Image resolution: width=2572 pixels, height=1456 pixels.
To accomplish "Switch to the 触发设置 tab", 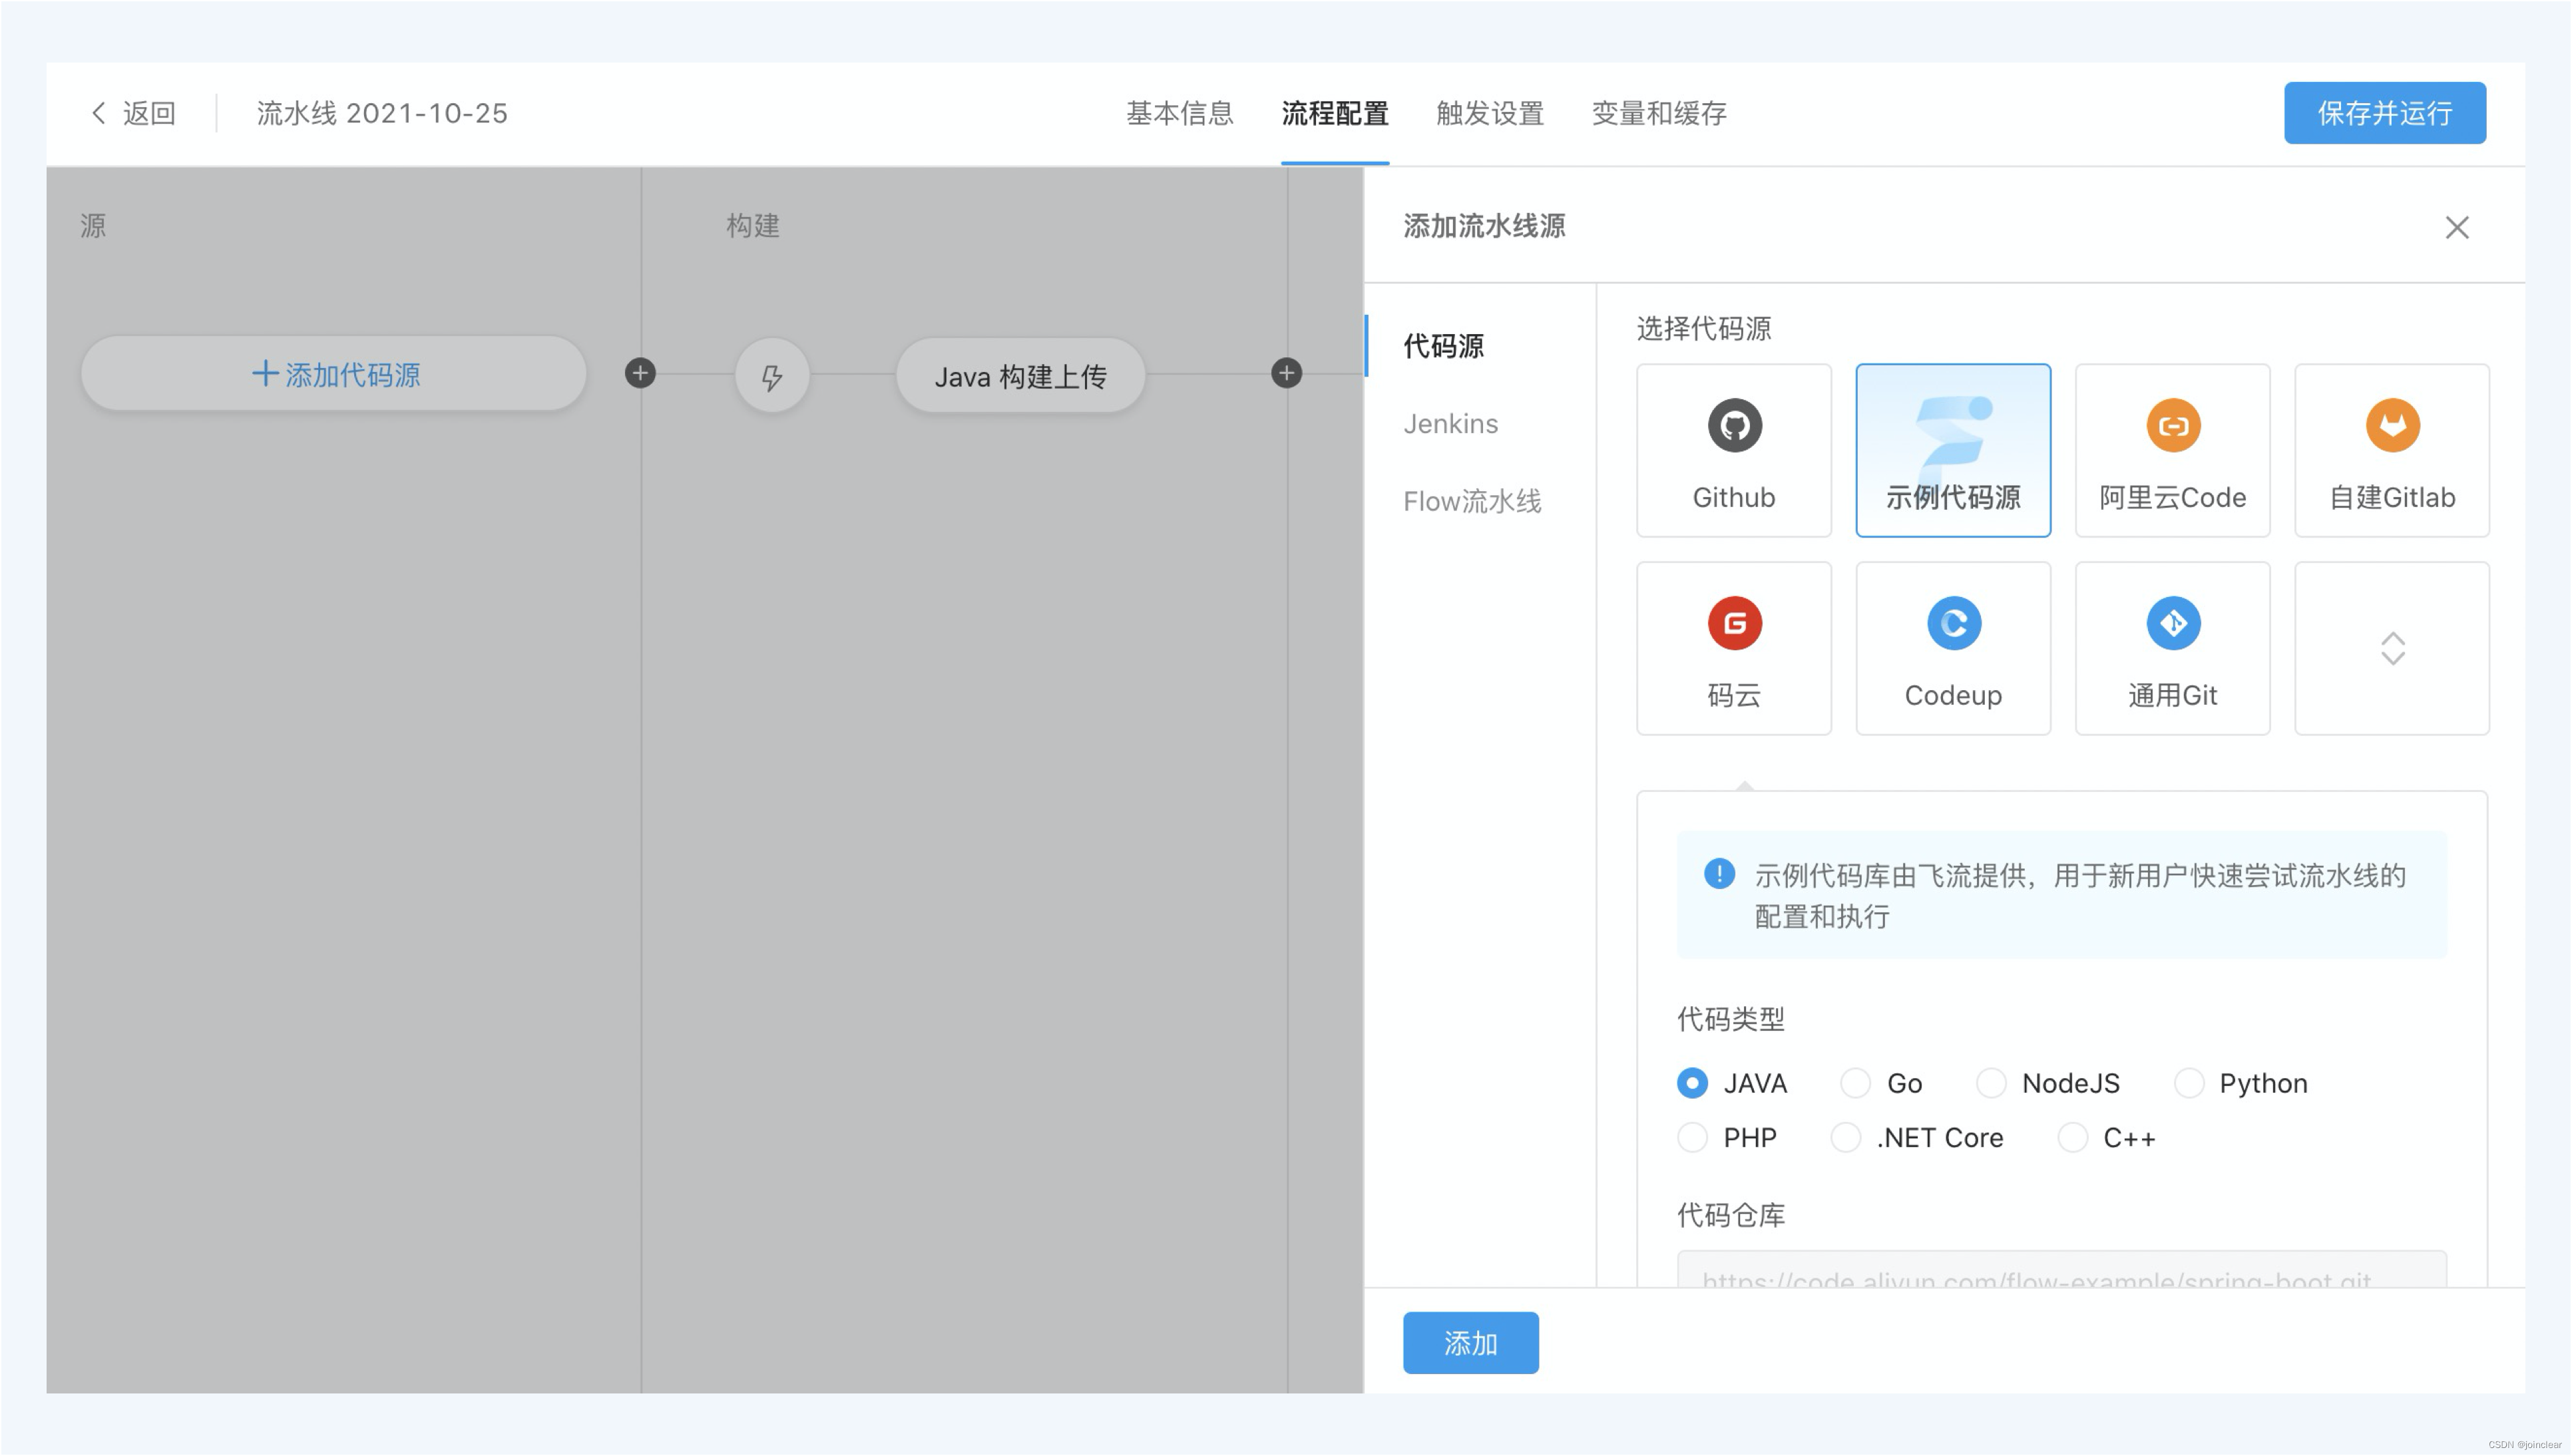I will 1489,113.
